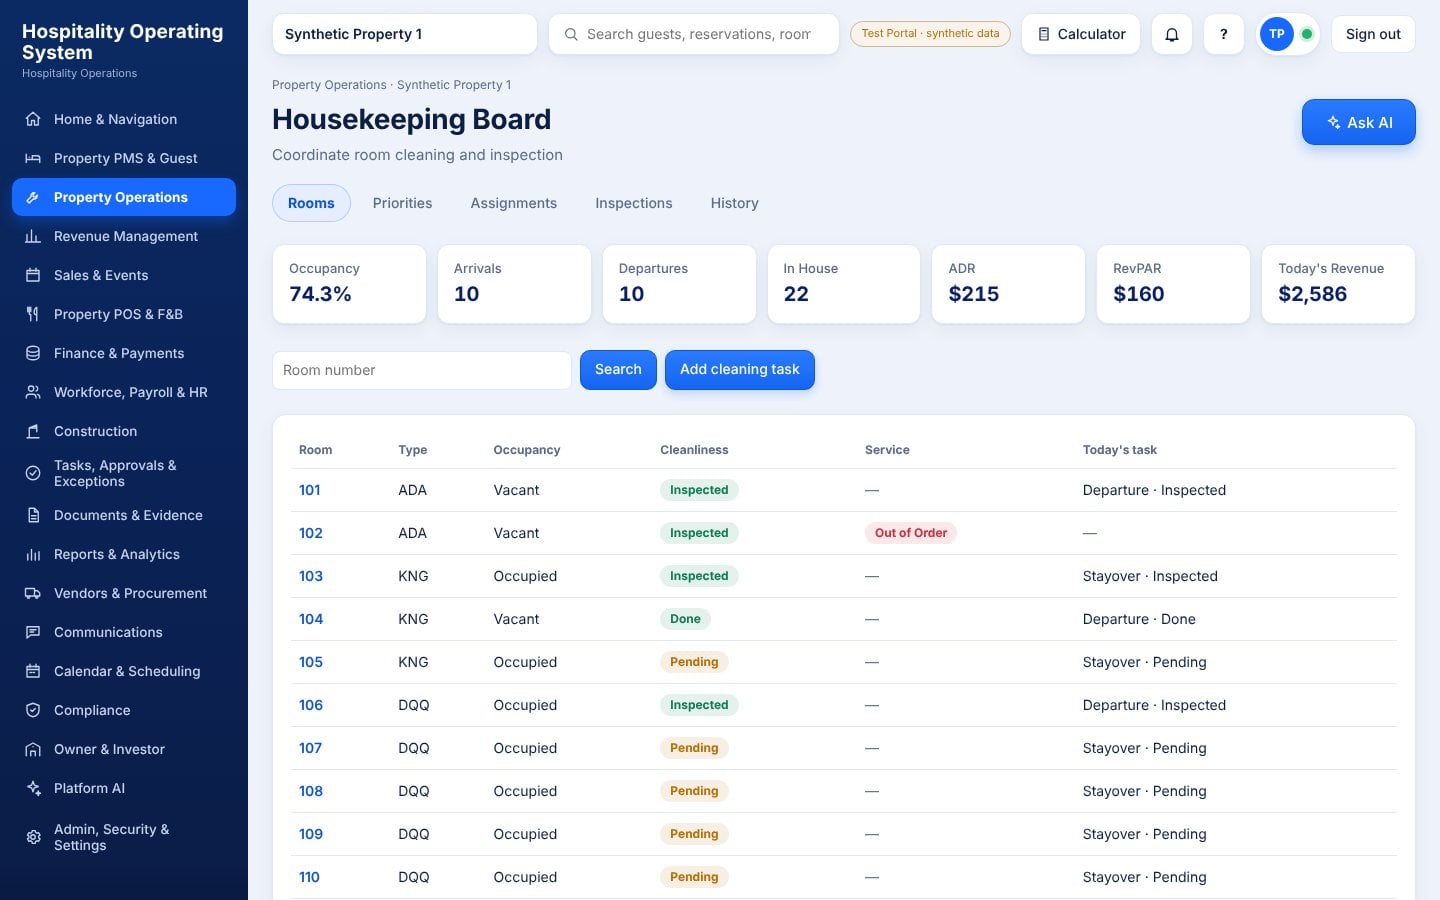The width and height of the screenshot is (1440, 900).
Task: Click the Calendar & Scheduling icon
Action: pyautogui.click(x=33, y=671)
